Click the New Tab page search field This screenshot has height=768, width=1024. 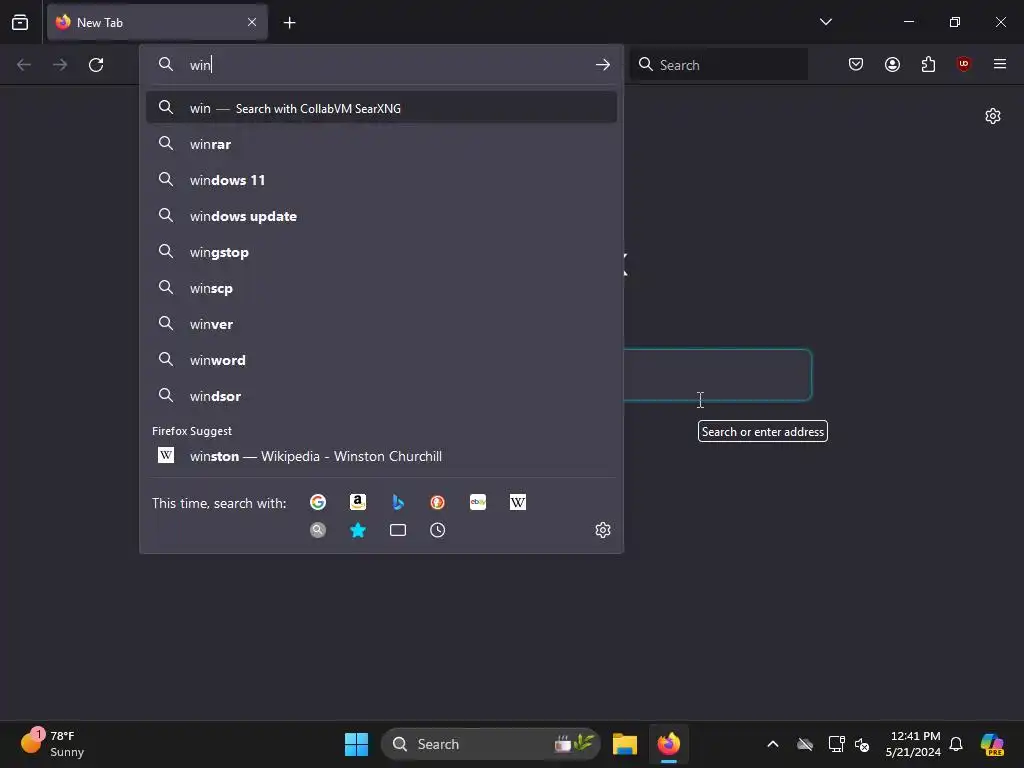coord(718,375)
